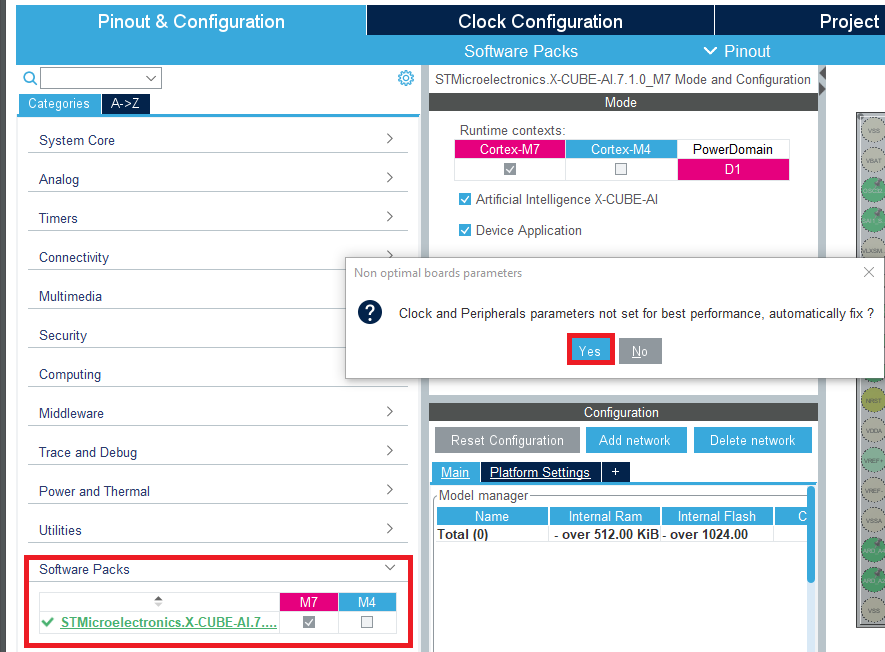Click the question mark dialog icon
The height and width of the screenshot is (652, 885).
370,312
